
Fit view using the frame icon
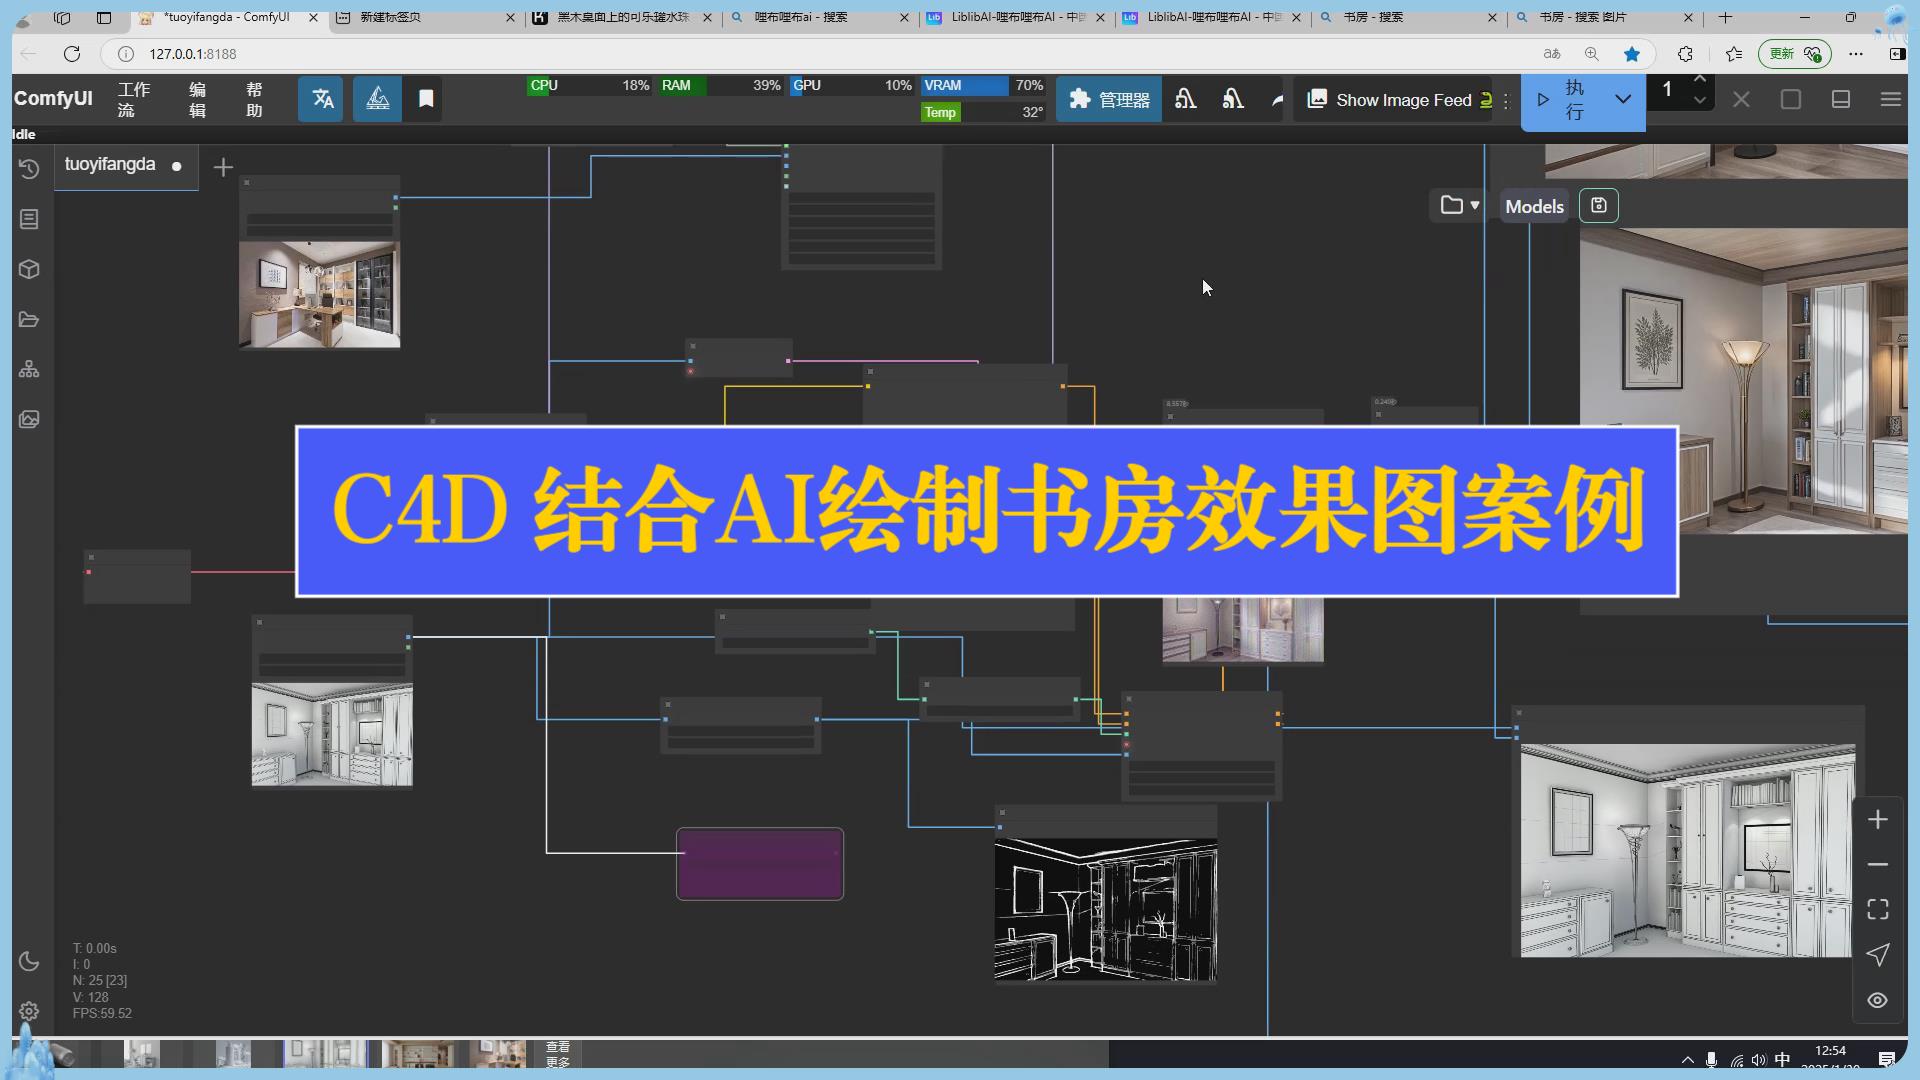tap(1878, 909)
